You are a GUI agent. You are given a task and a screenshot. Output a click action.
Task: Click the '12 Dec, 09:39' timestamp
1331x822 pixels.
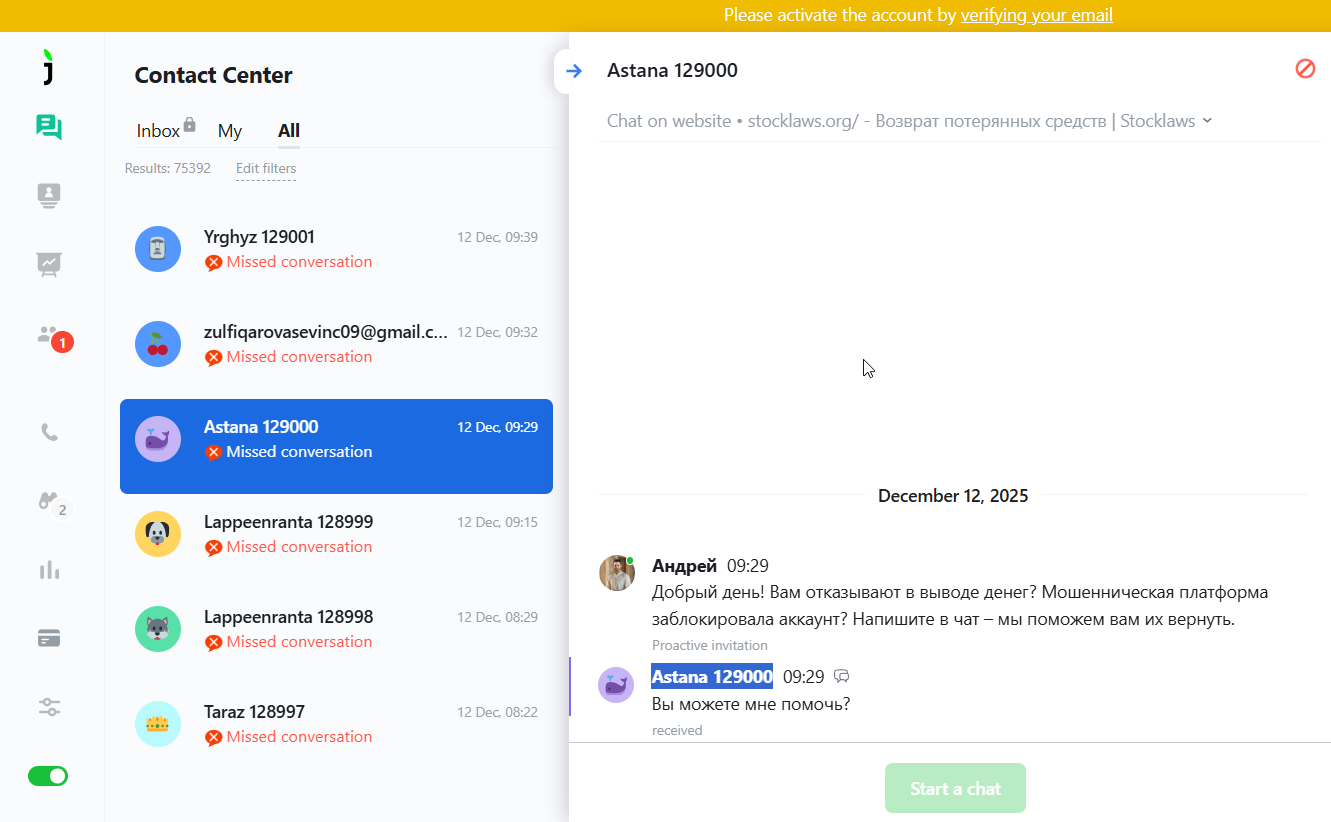[x=498, y=237]
